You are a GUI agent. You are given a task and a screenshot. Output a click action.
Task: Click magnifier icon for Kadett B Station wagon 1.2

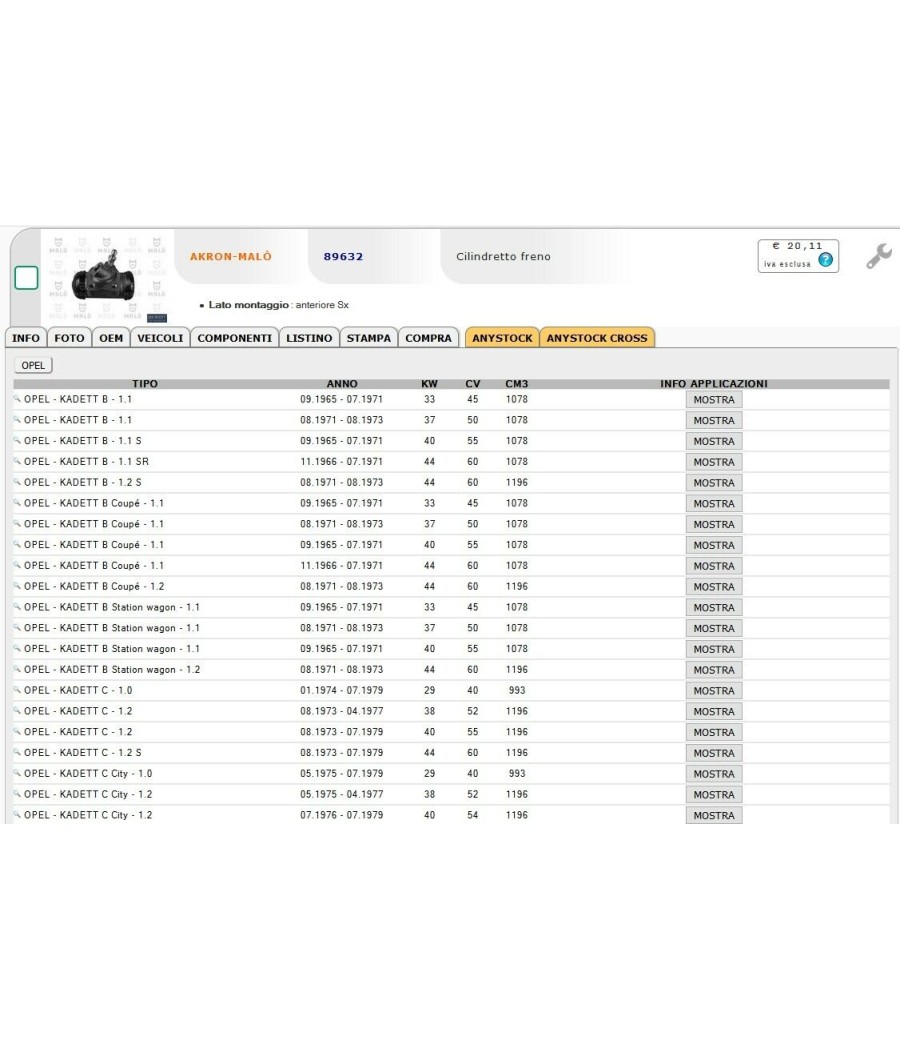[x=17, y=669]
